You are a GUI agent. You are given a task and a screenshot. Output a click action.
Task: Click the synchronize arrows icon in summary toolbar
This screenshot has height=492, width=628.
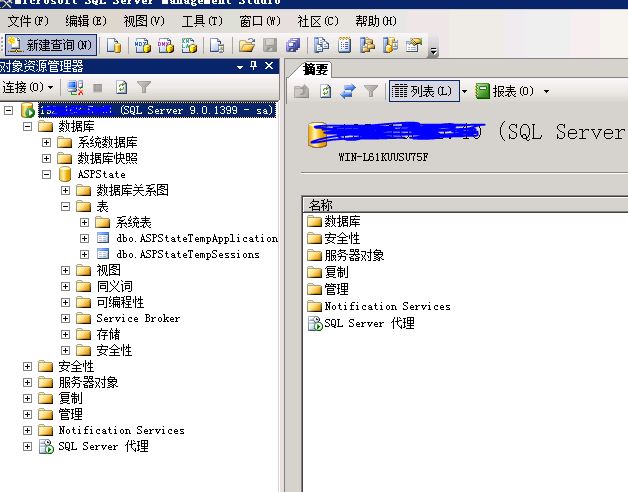pyautogui.click(x=348, y=91)
